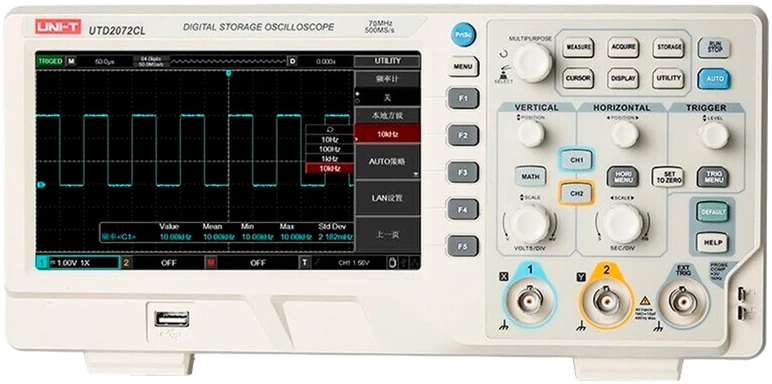The image size is (772, 384).
Task: Open the MEASURE function
Action: 578,47
